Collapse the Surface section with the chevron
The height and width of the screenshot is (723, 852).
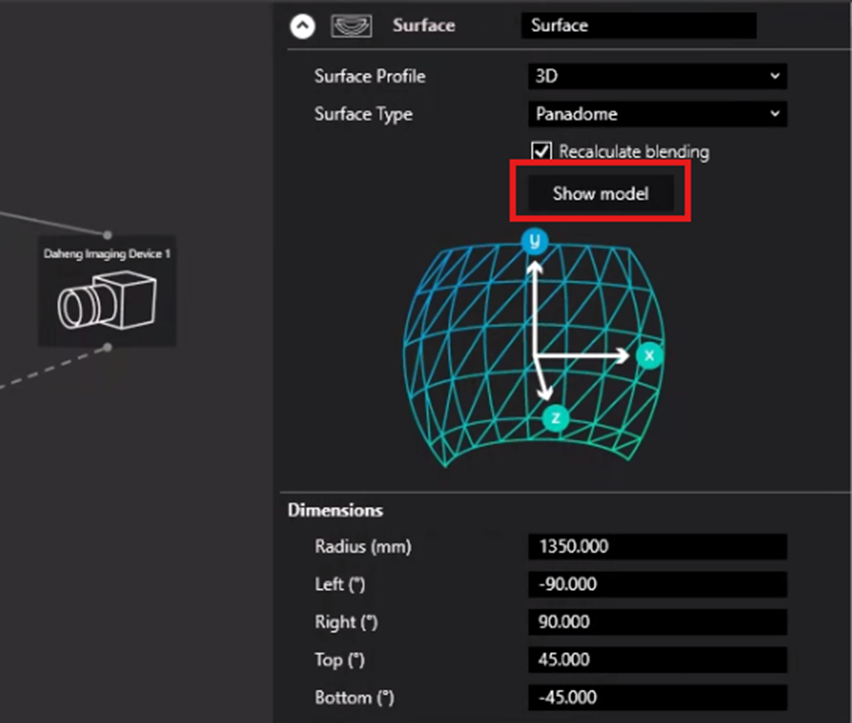(302, 26)
